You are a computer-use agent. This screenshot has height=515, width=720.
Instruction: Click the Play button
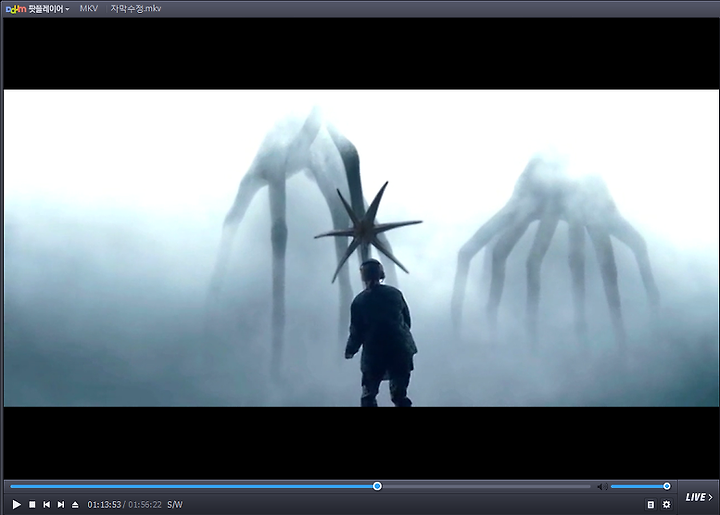(17, 504)
